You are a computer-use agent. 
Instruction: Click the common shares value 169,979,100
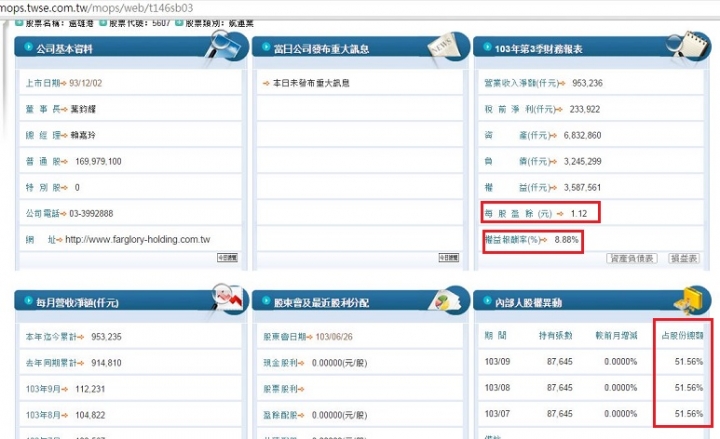click(x=98, y=161)
